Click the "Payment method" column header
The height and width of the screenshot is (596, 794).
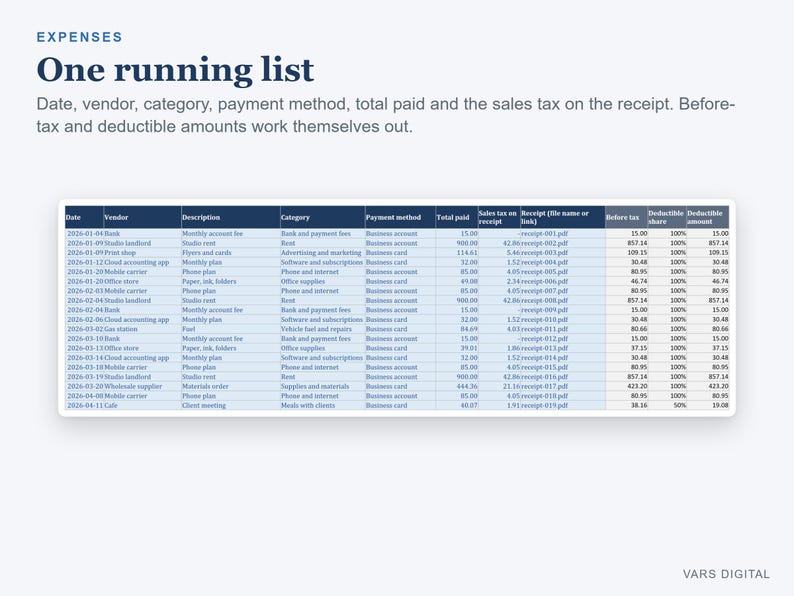400,217
